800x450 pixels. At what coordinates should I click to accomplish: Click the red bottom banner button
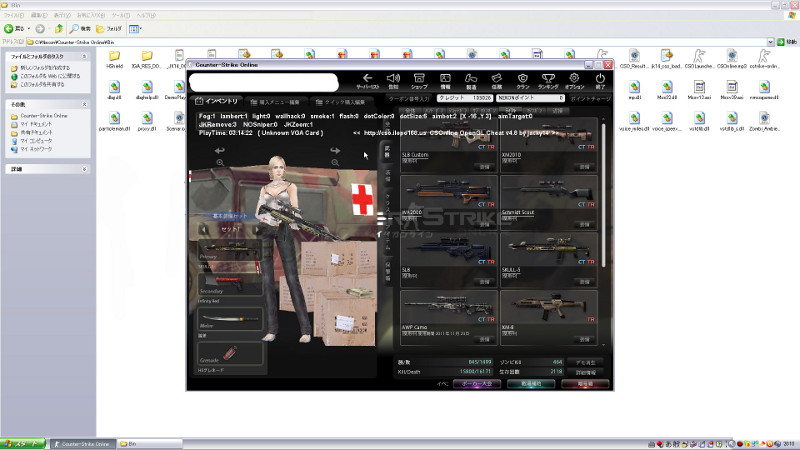[585, 384]
